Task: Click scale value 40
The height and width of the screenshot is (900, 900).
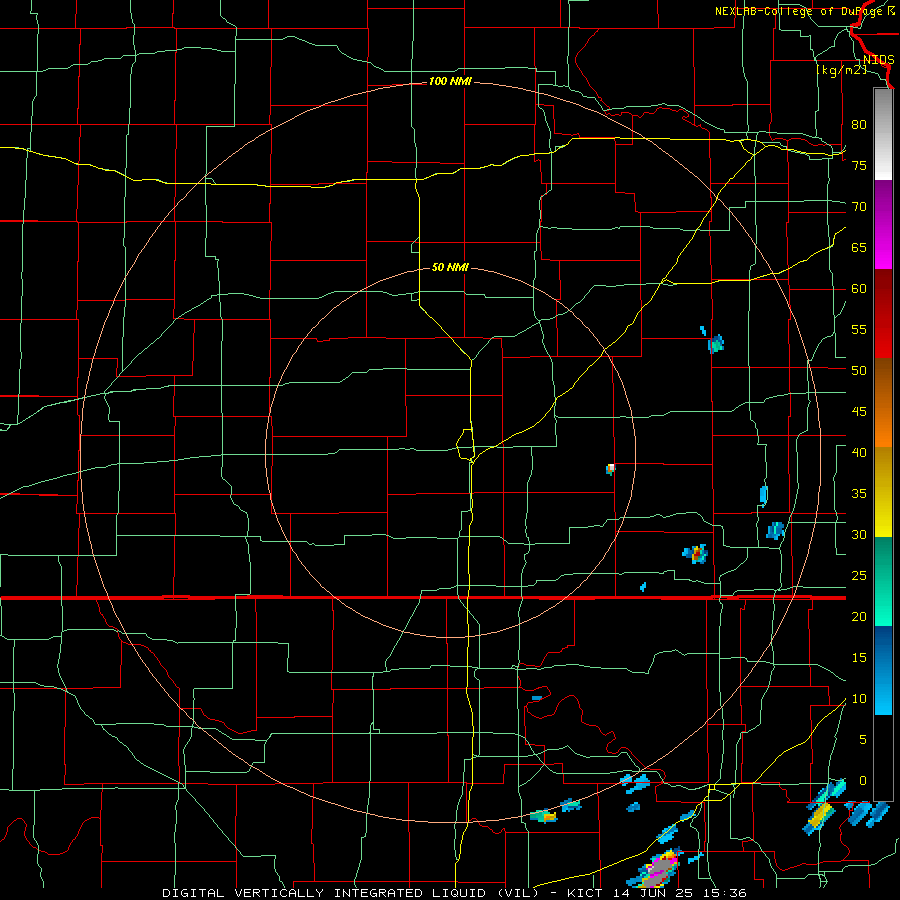Action: (859, 453)
